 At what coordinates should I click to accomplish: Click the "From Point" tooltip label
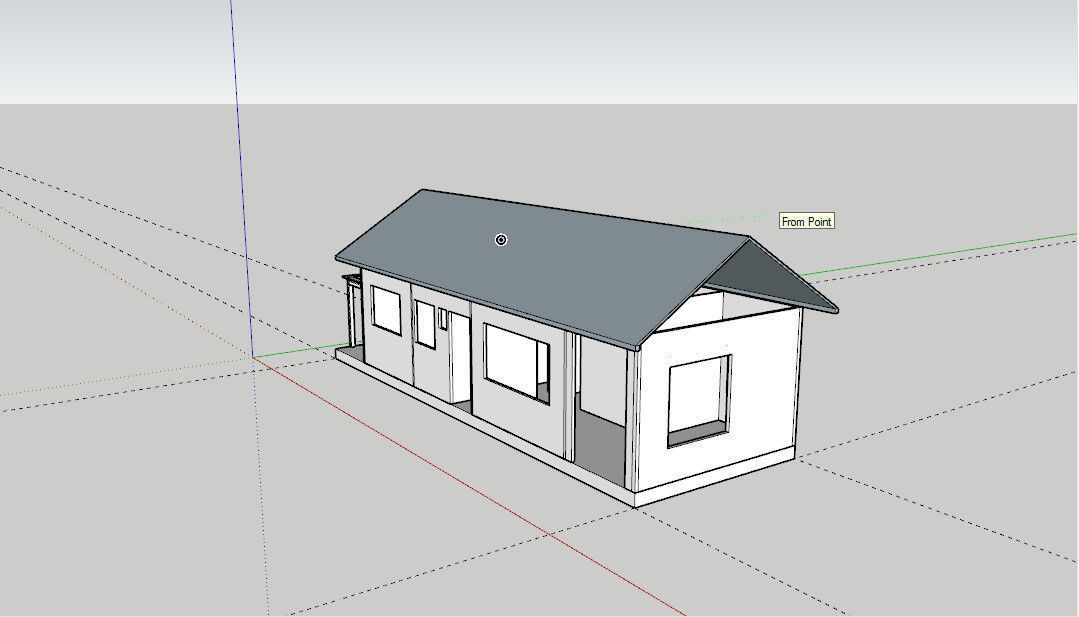click(x=806, y=221)
